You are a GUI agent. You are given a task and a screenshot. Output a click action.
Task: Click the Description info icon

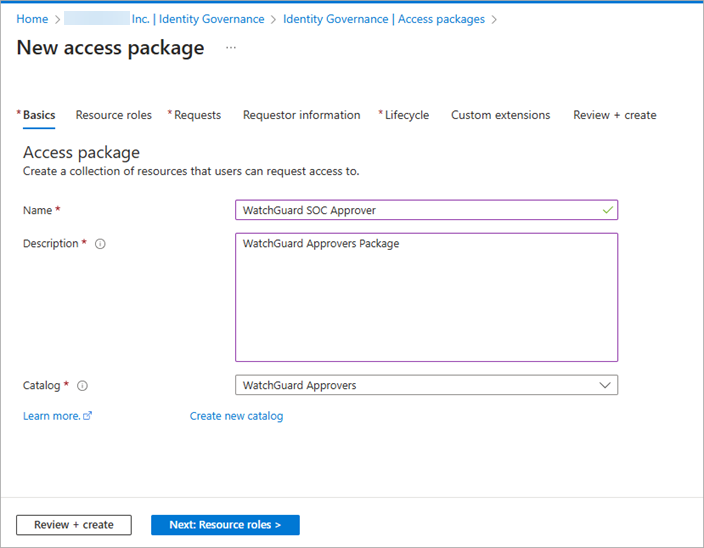tap(100, 244)
